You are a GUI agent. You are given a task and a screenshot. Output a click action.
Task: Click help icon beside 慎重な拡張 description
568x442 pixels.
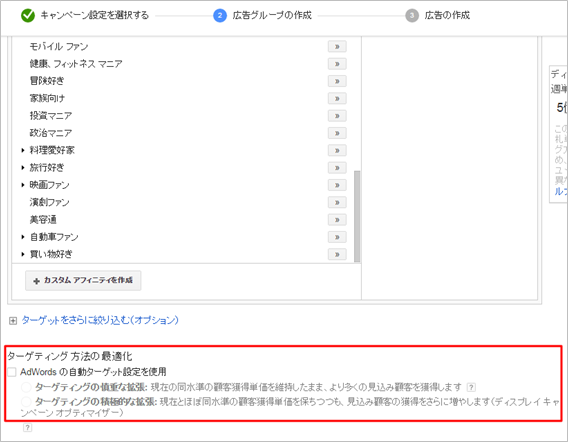click(471, 387)
